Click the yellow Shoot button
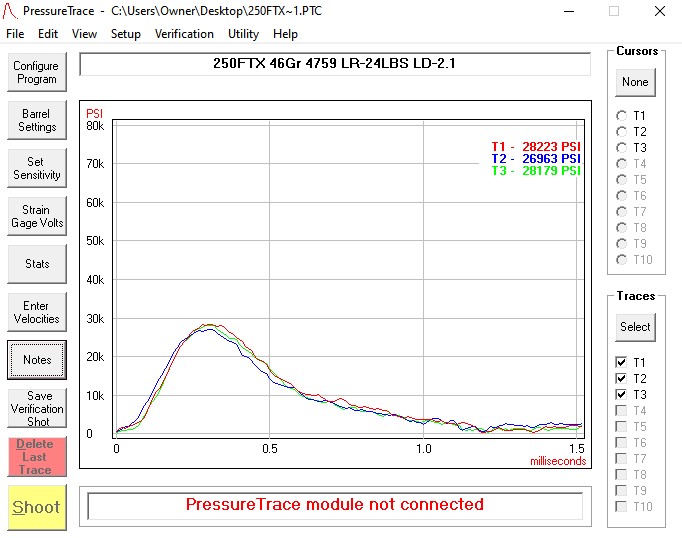 (37, 507)
